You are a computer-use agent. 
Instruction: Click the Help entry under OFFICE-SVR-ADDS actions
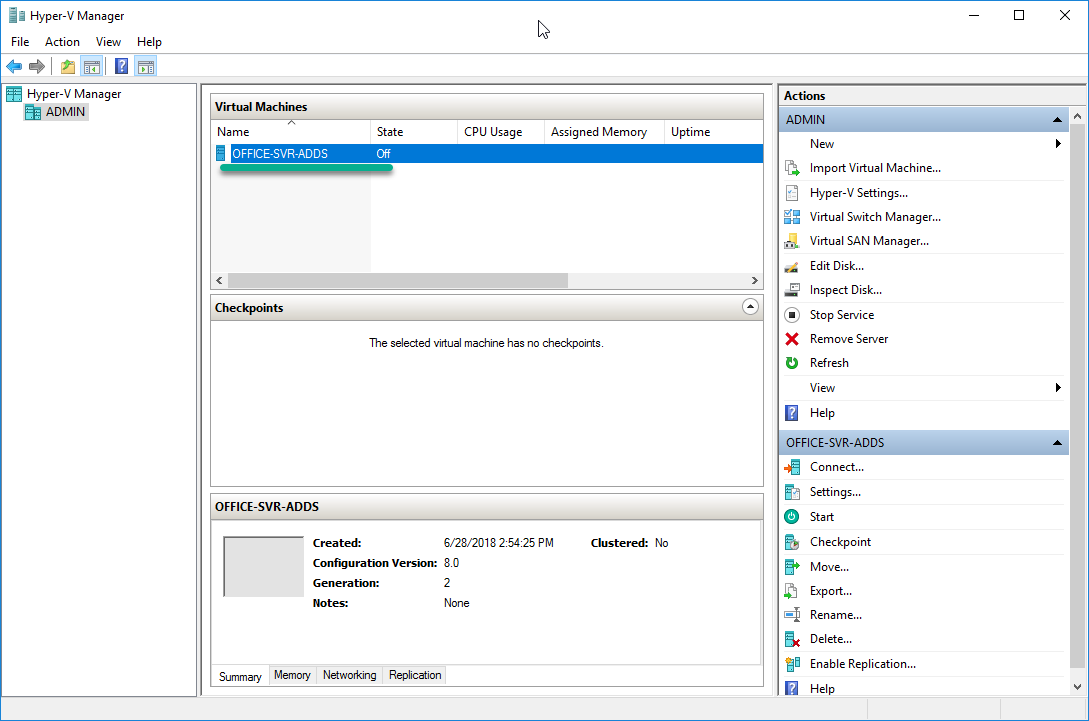tap(822, 688)
